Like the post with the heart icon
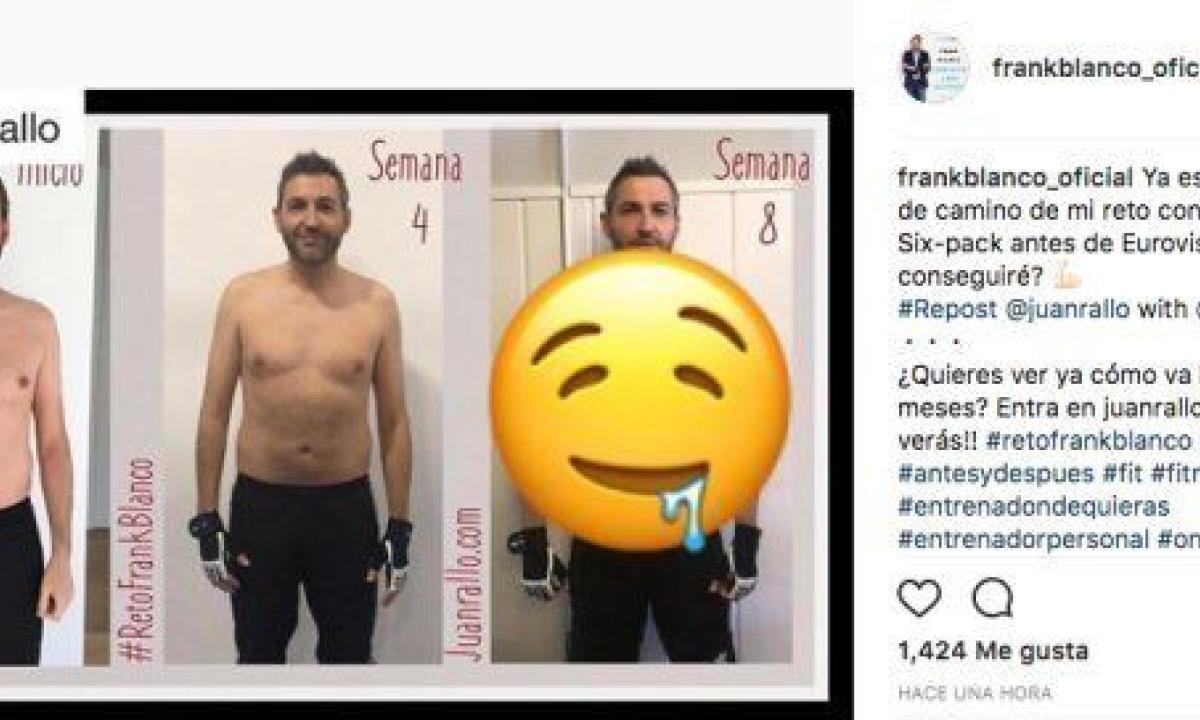 919,598
